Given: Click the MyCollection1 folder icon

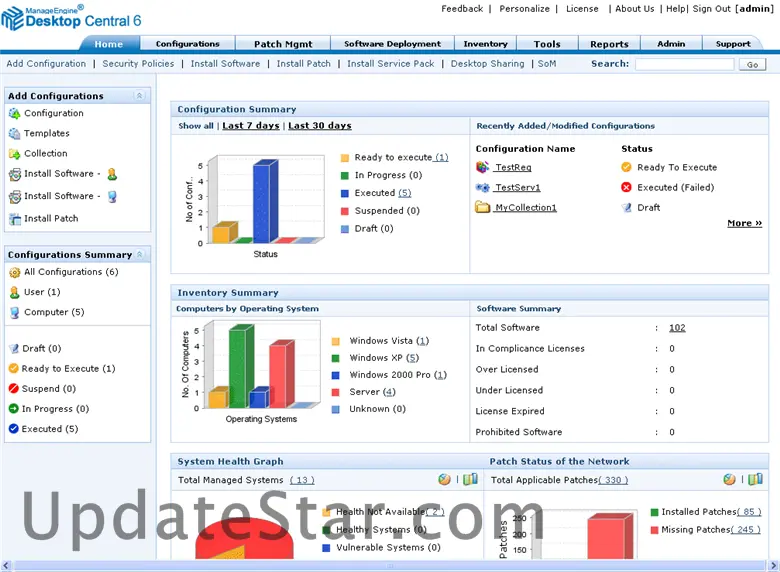Looking at the screenshot, I should 483,207.
